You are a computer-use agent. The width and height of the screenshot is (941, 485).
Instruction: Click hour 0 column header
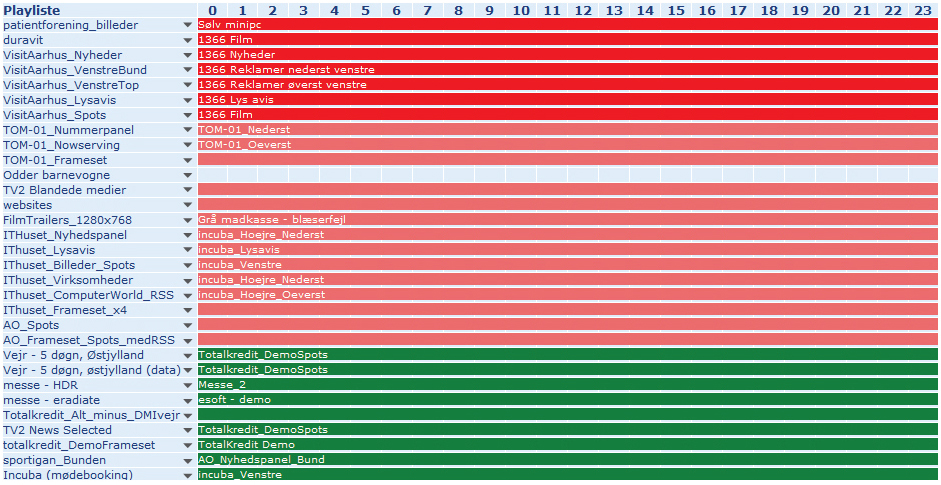tap(212, 10)
